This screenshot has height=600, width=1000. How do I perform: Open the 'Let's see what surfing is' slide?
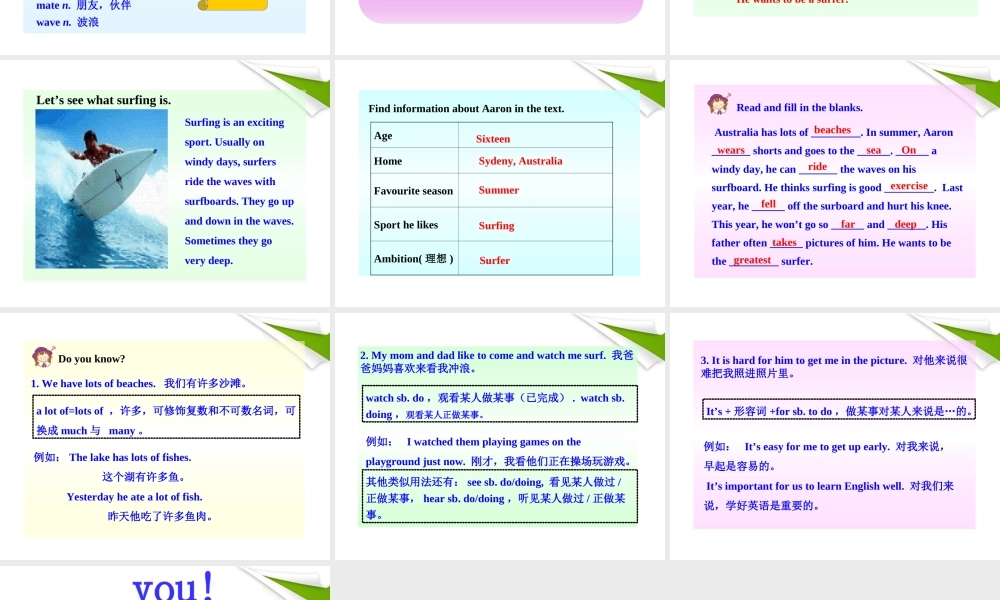click(x=165, y=184)
